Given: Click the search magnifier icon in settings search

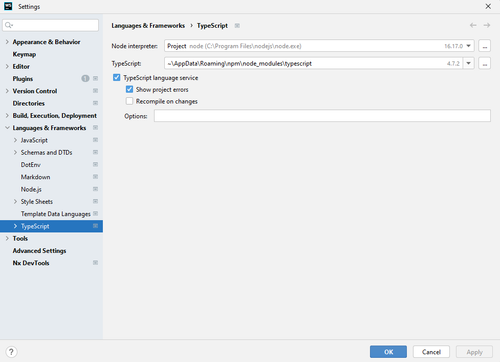Looking at the screenshot, I should [9, 25].
